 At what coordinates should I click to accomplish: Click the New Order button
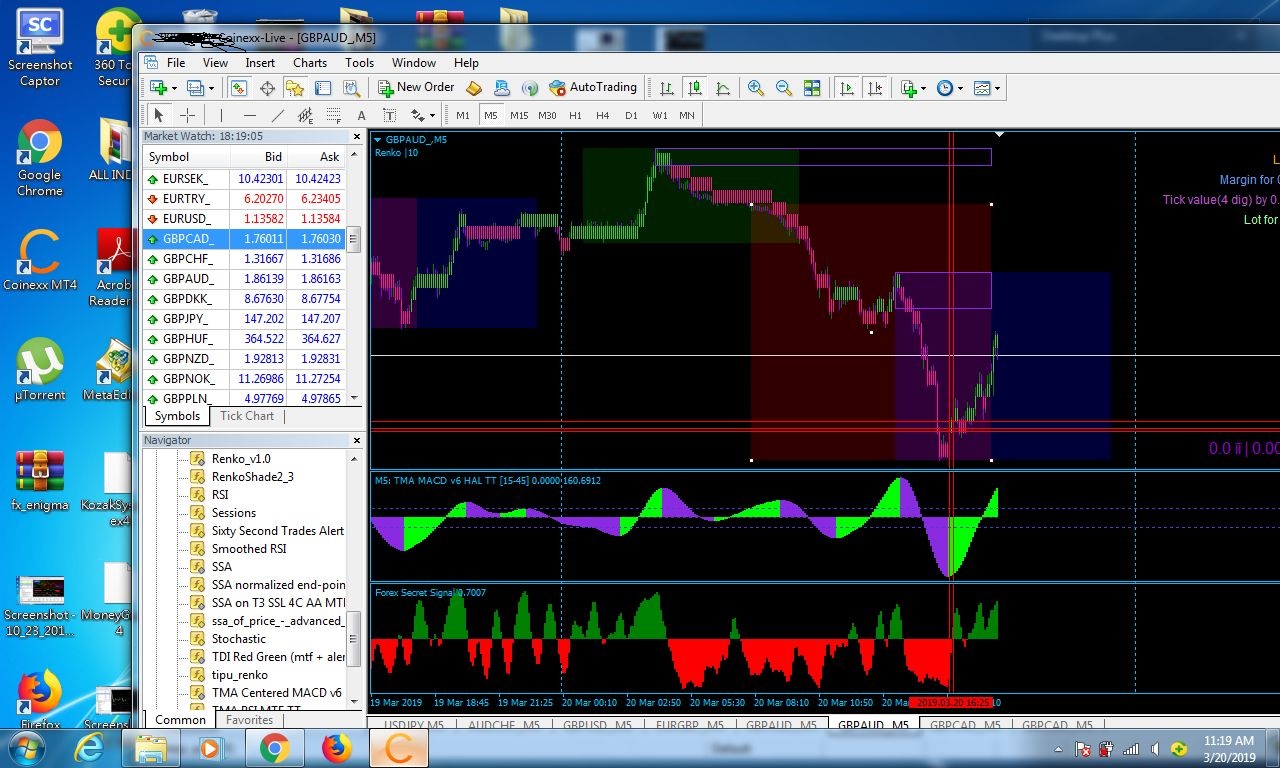416,88
